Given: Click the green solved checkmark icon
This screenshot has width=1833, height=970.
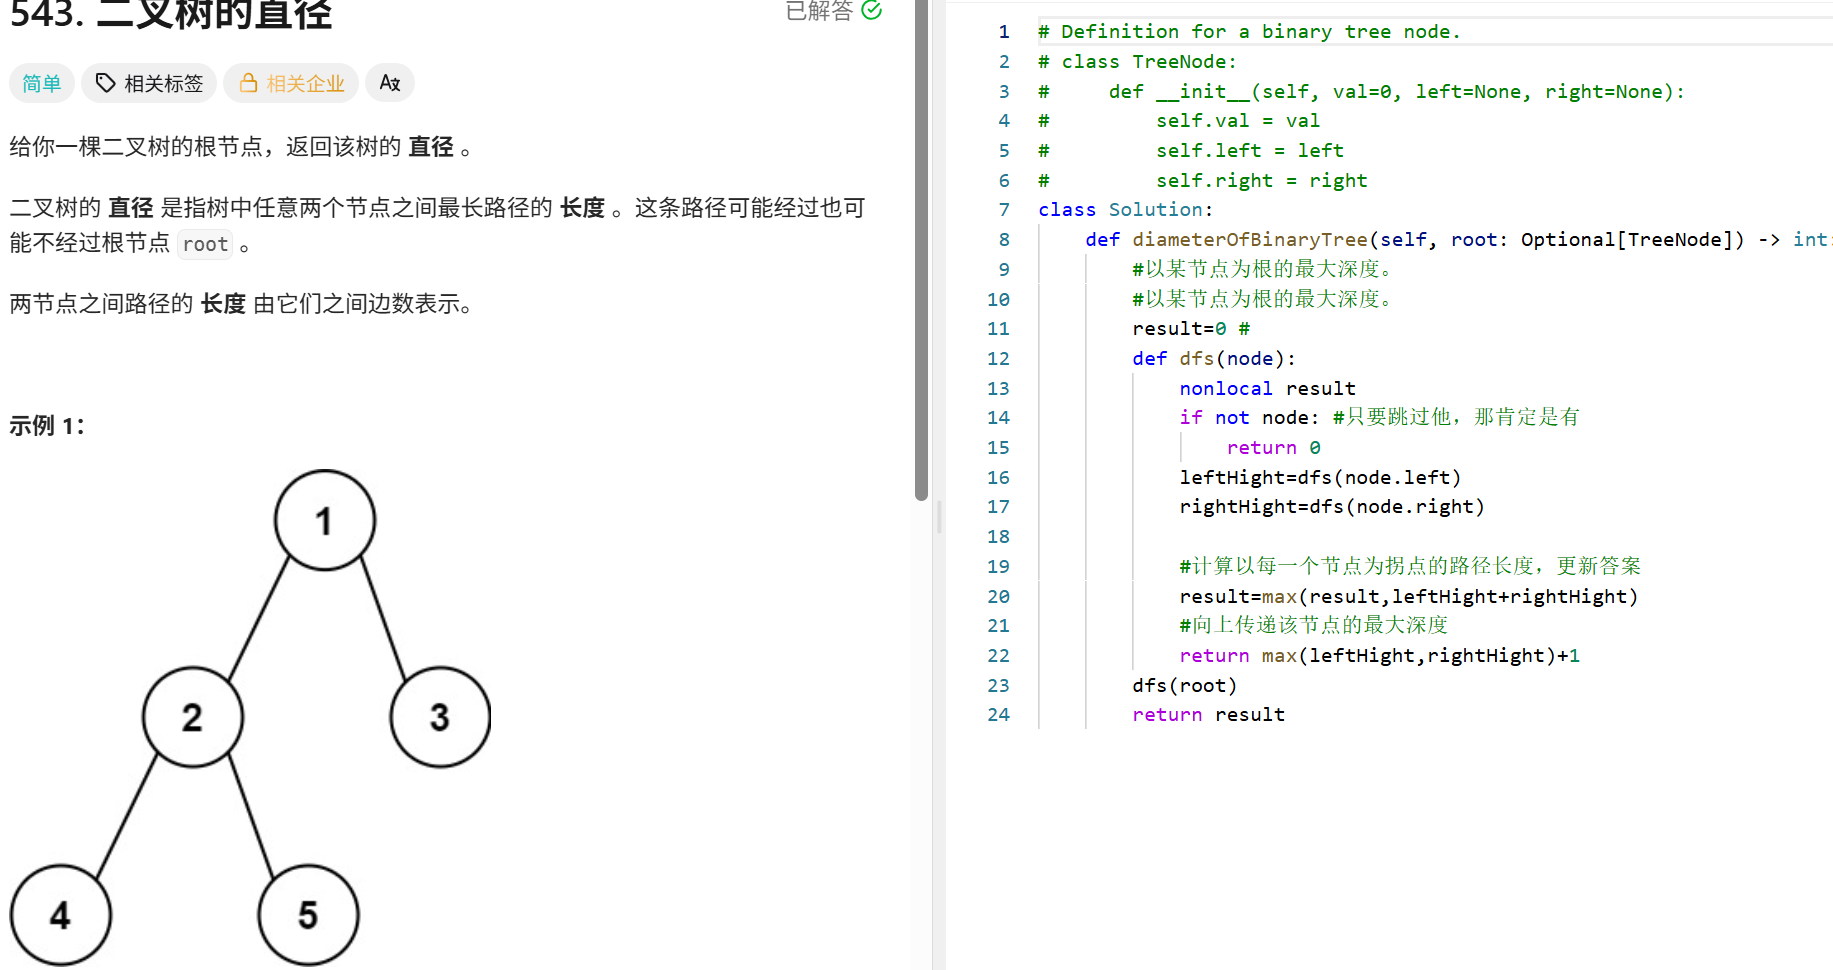Looking at the screenshot, I should [x=872, y=10].
